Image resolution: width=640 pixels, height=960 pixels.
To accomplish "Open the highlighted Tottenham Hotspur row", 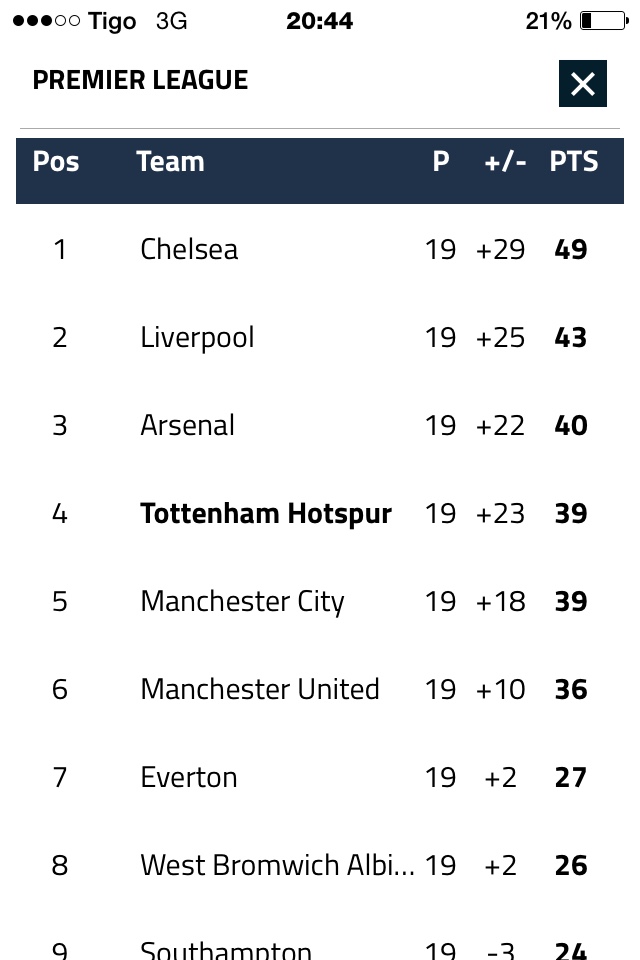I will click(266, 513).
